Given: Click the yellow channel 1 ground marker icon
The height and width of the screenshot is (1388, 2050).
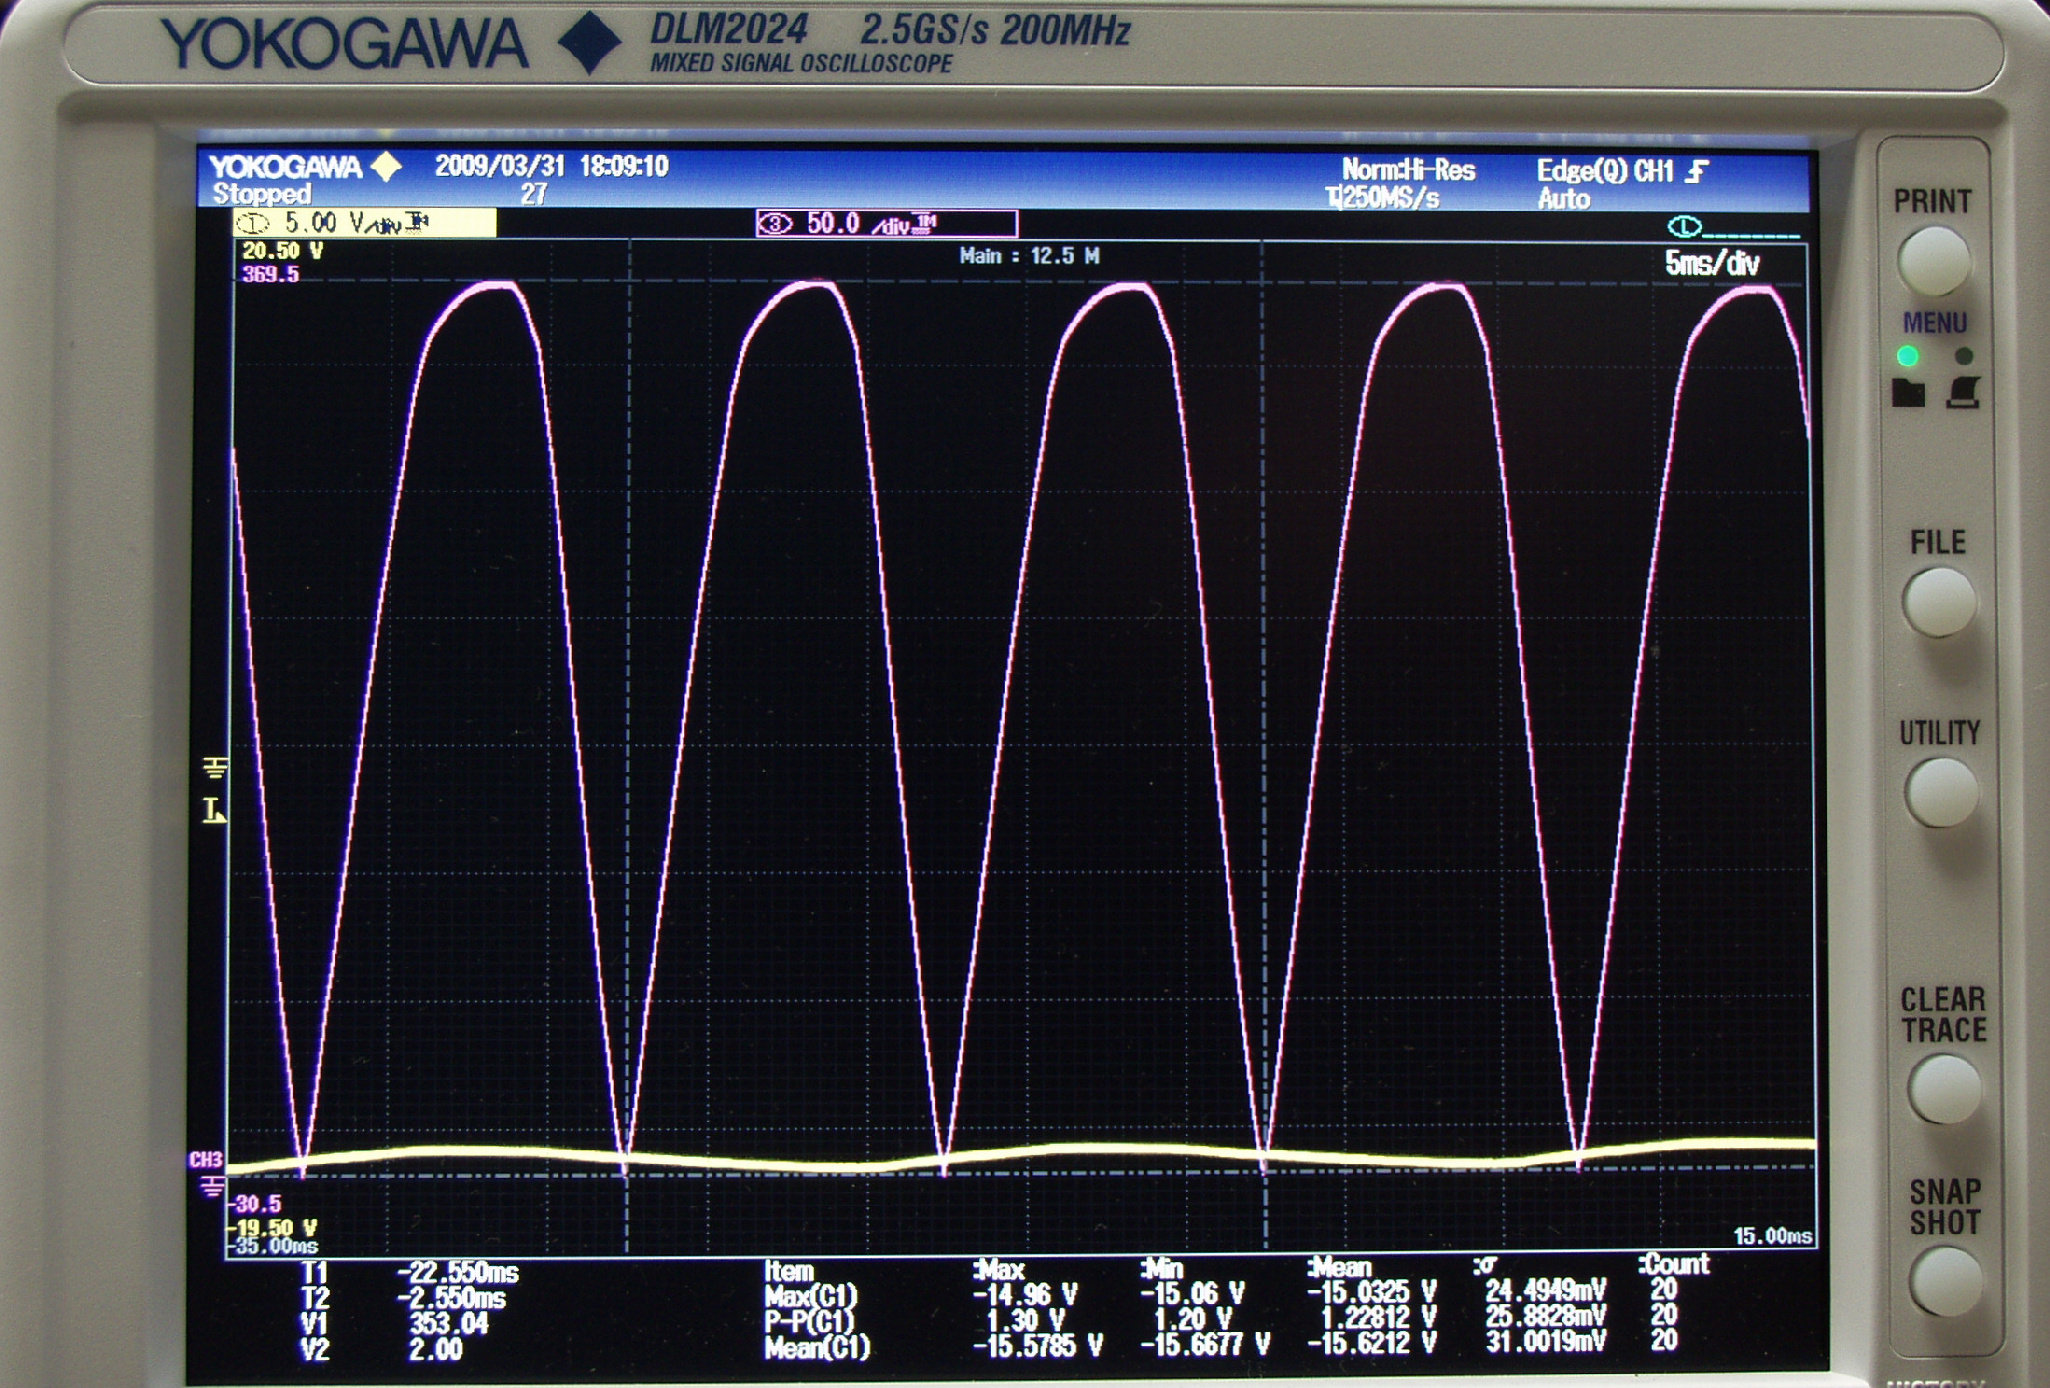Looking at the screenshot, I should (x=215, y=768).
